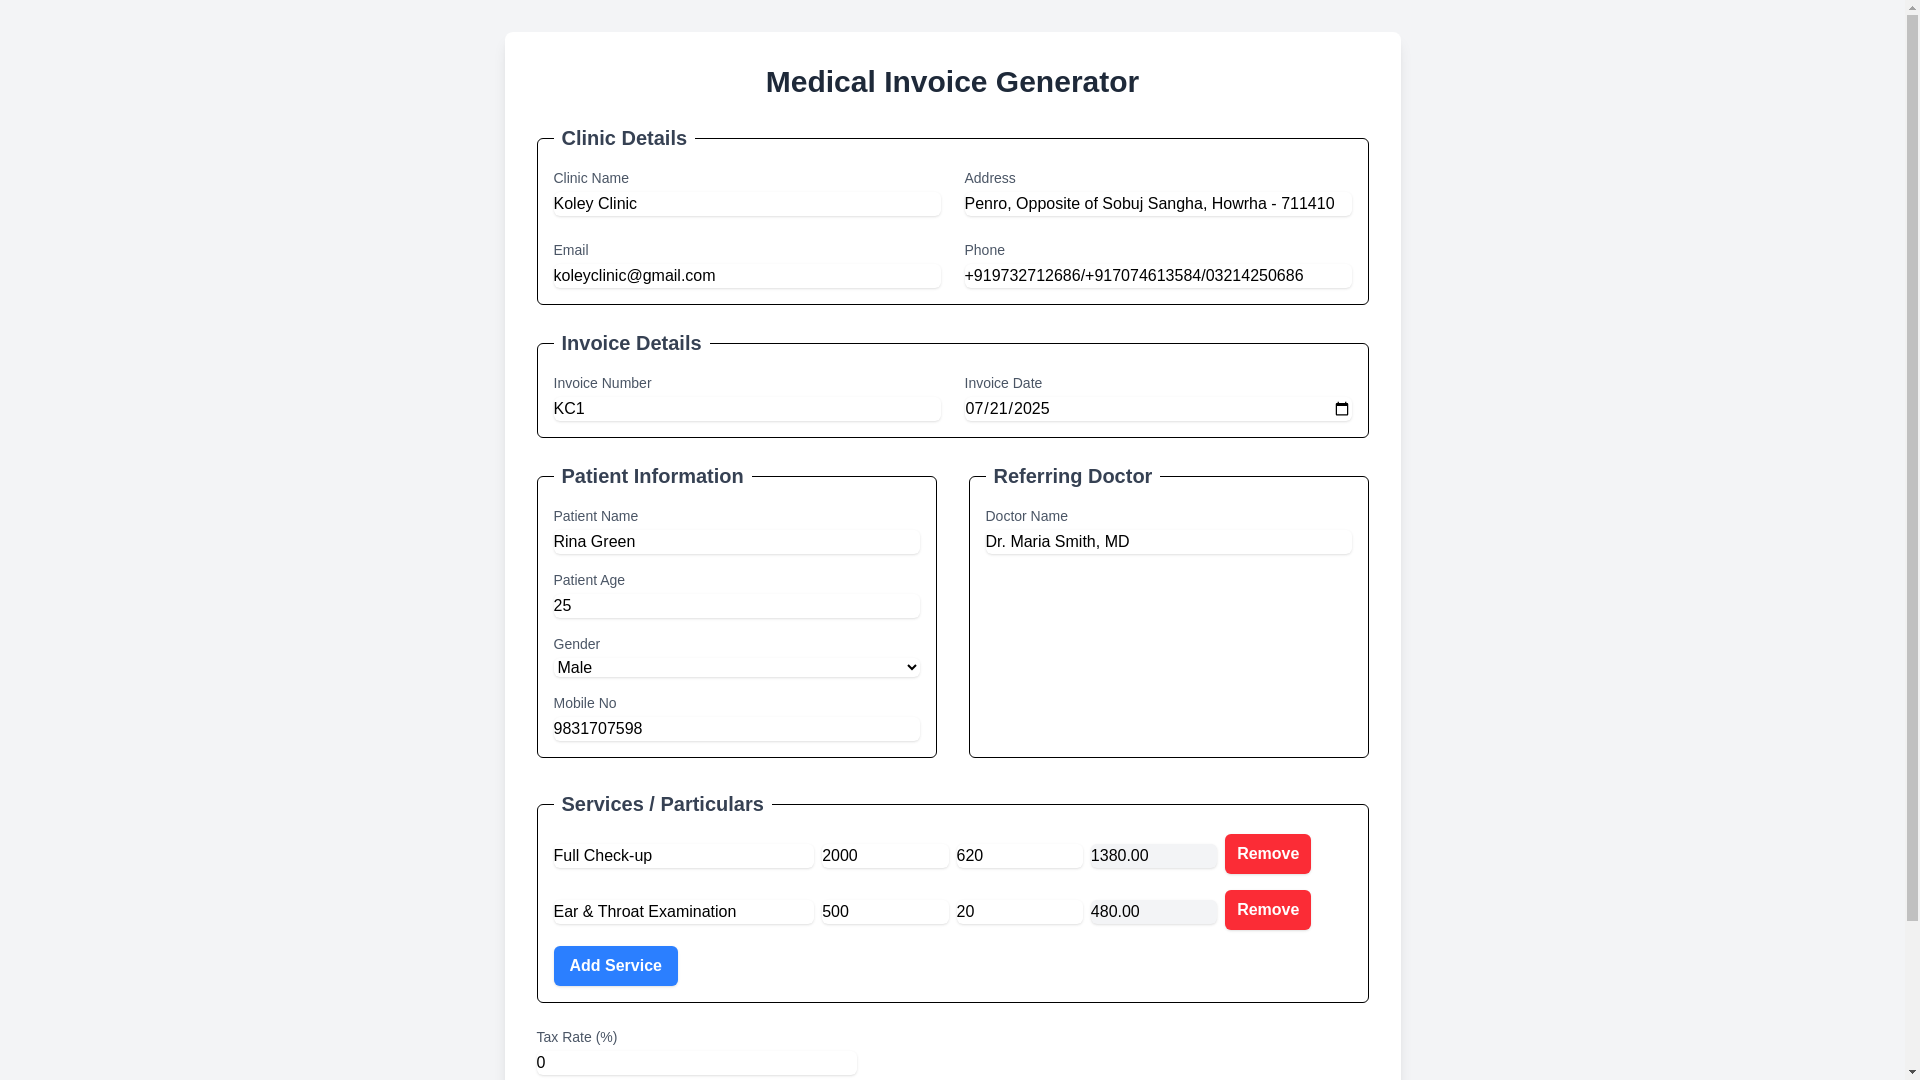Click the Patient Information section legend
Viewport: 1920px width, 1080px height.
[652, 476]
